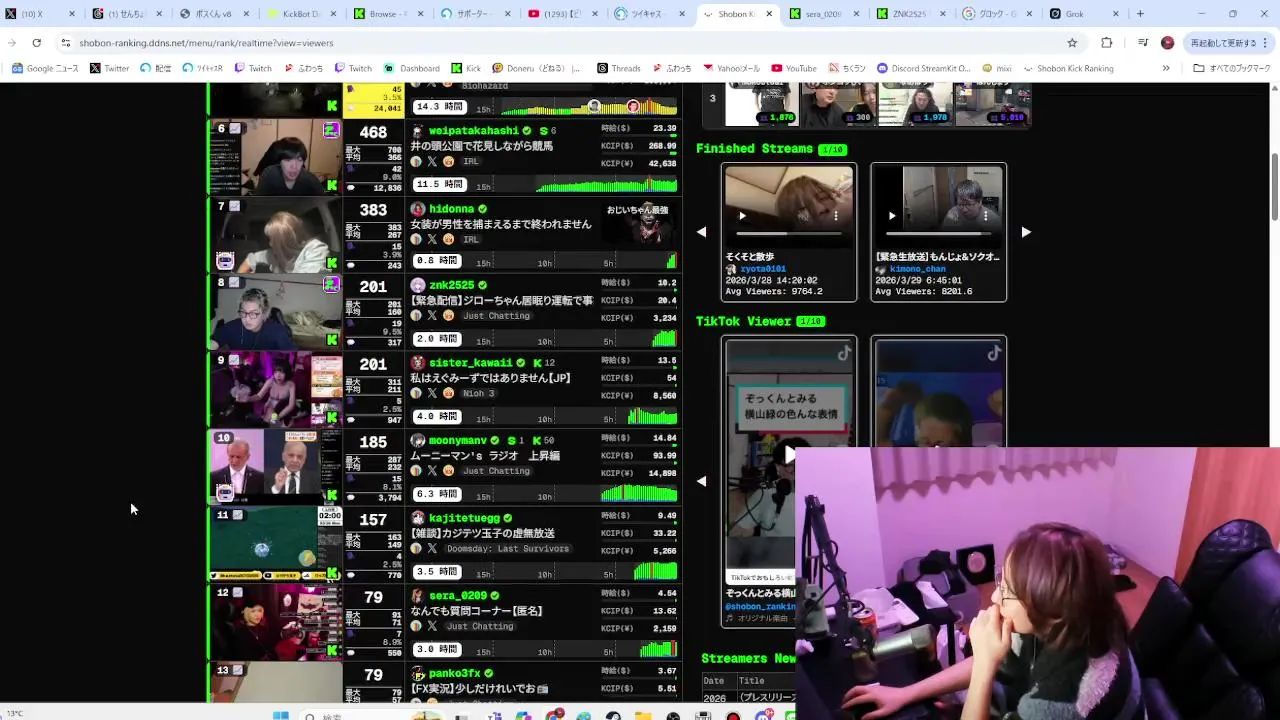The width and height of the screenshot is (1280, 720).
Task: Click the Just Chatting tag in znk2525's row
Action: pos(496,316)
